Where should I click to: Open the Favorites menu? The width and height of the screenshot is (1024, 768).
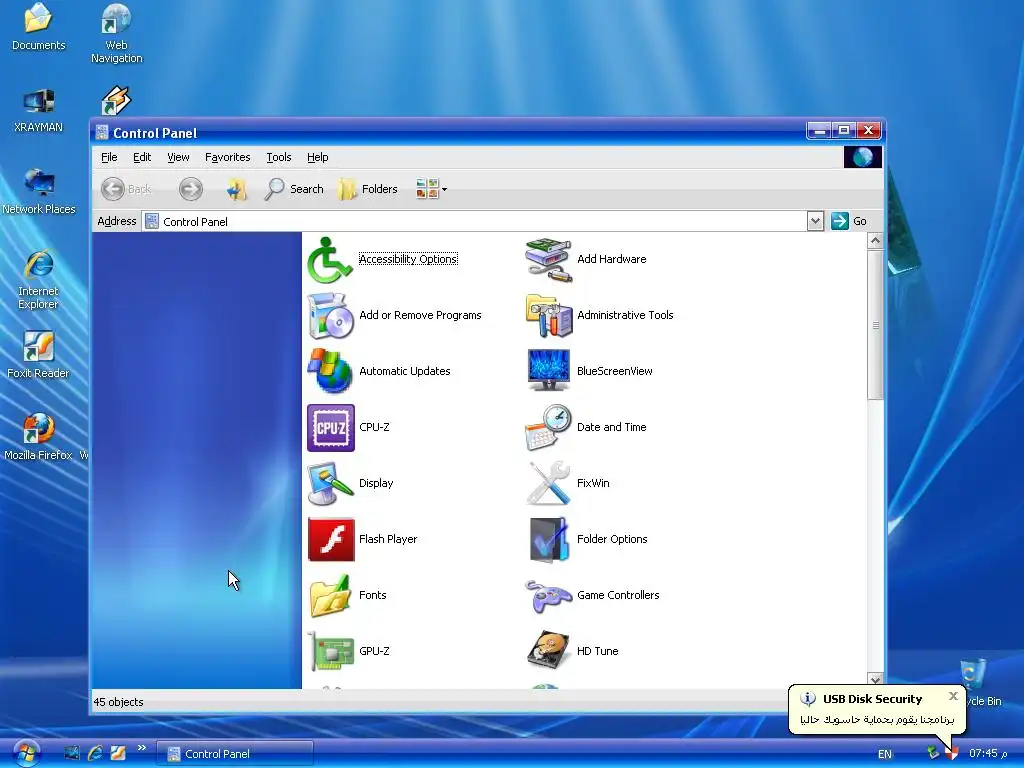227,157
